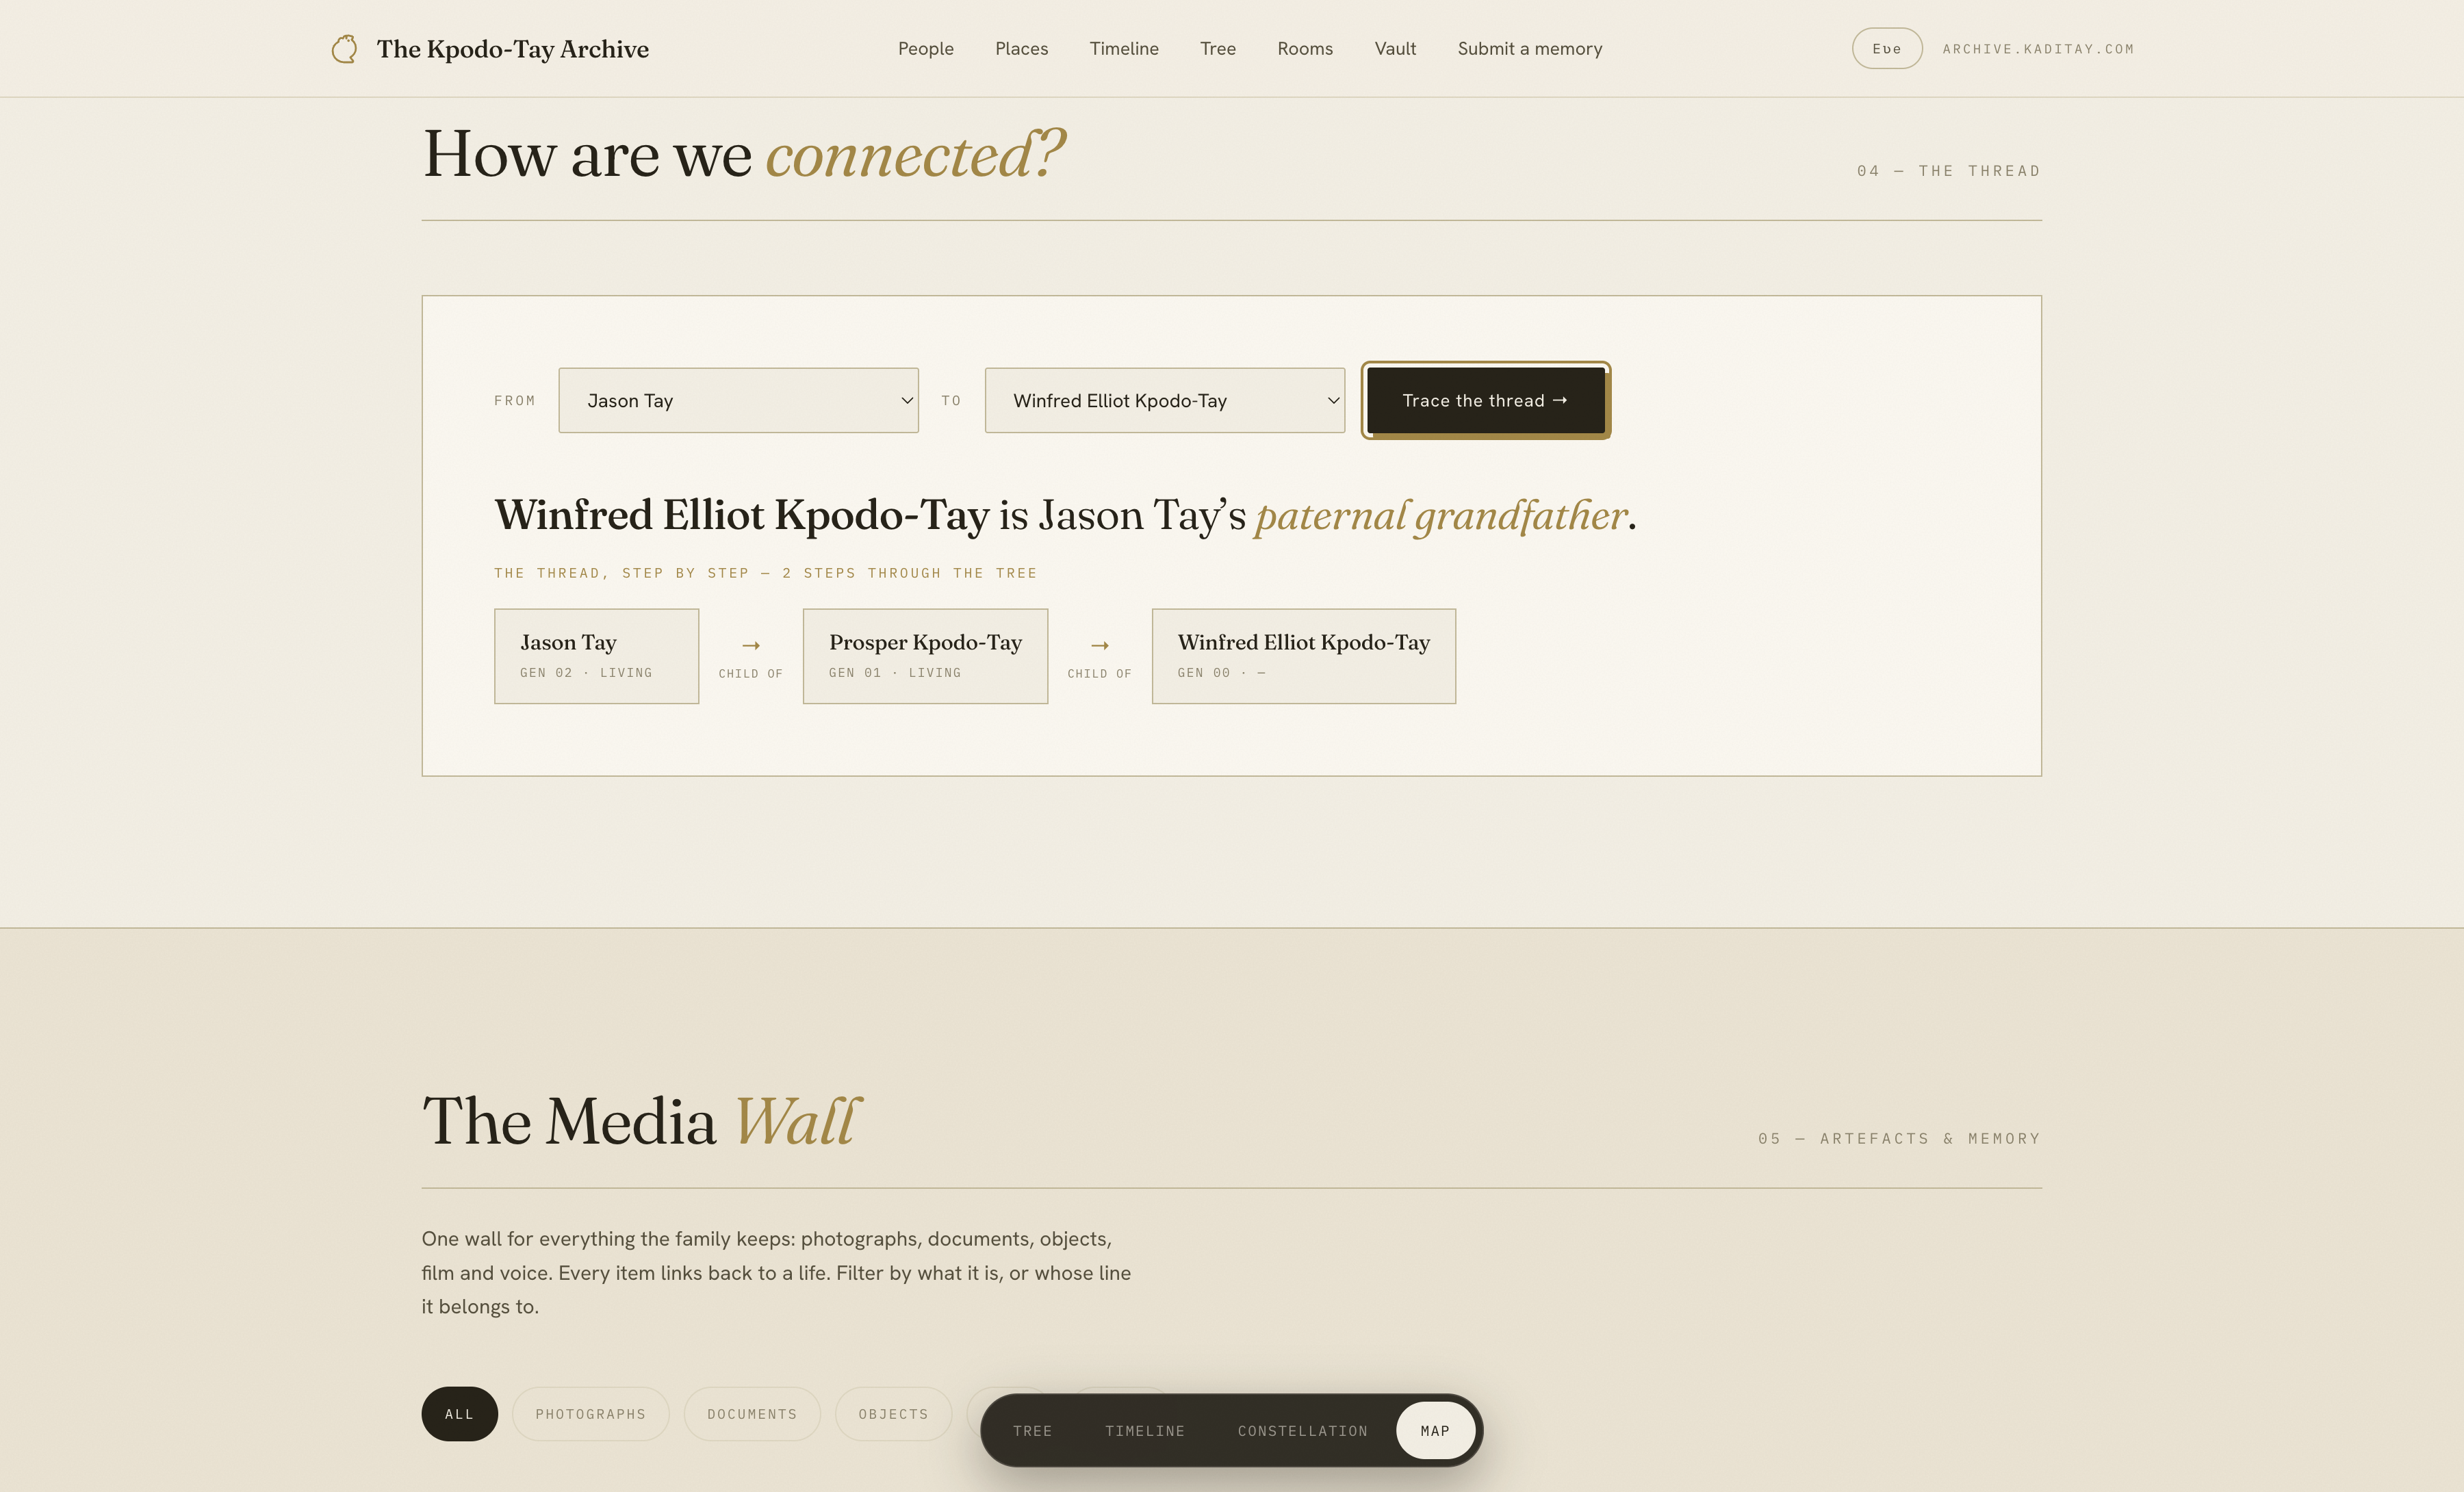Open the To person dropdown
The height and width of the screenshot is (1492, 2464).
(x=1164, y=400)
